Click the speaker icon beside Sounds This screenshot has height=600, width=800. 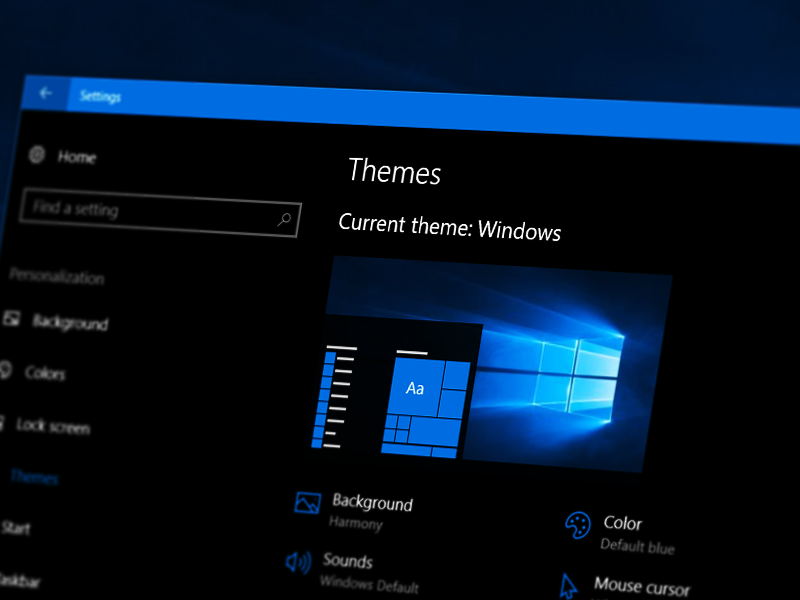(x=298, y=562)
